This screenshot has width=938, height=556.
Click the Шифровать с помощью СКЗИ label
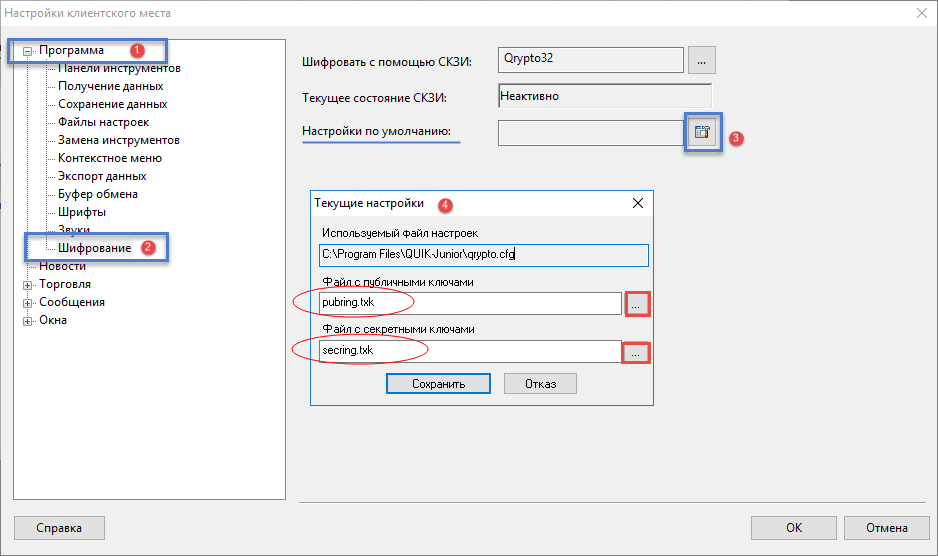(x=387, y=62)
